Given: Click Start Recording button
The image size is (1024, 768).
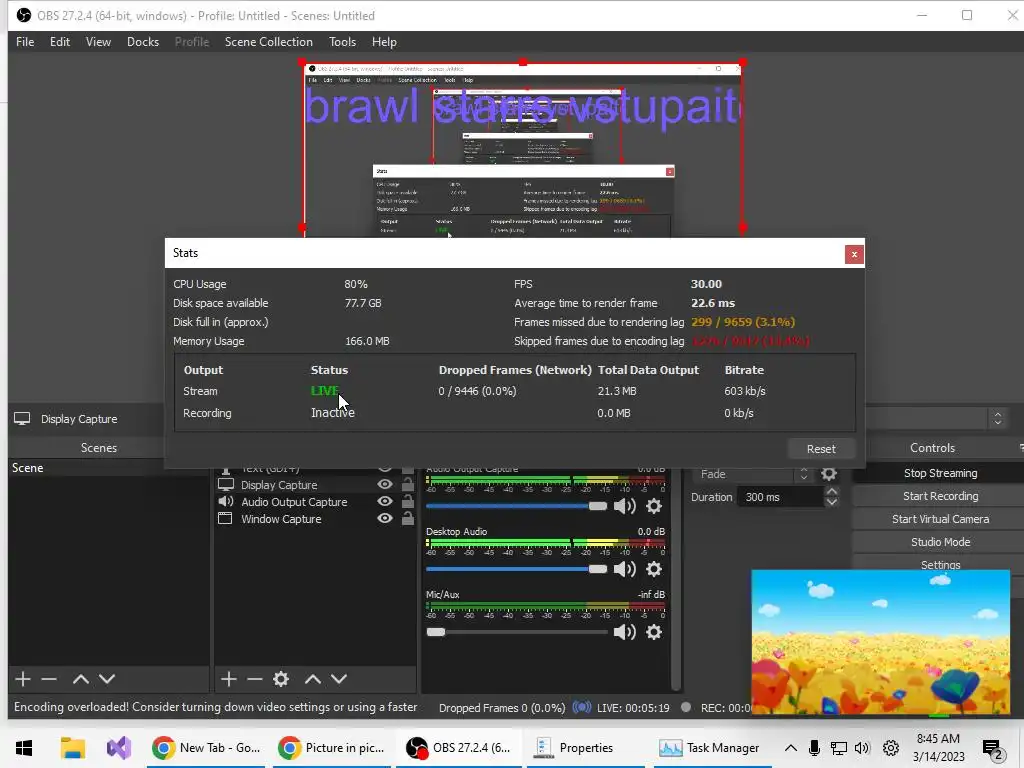Looking at the screenshot, I should (x=940, y=496).
